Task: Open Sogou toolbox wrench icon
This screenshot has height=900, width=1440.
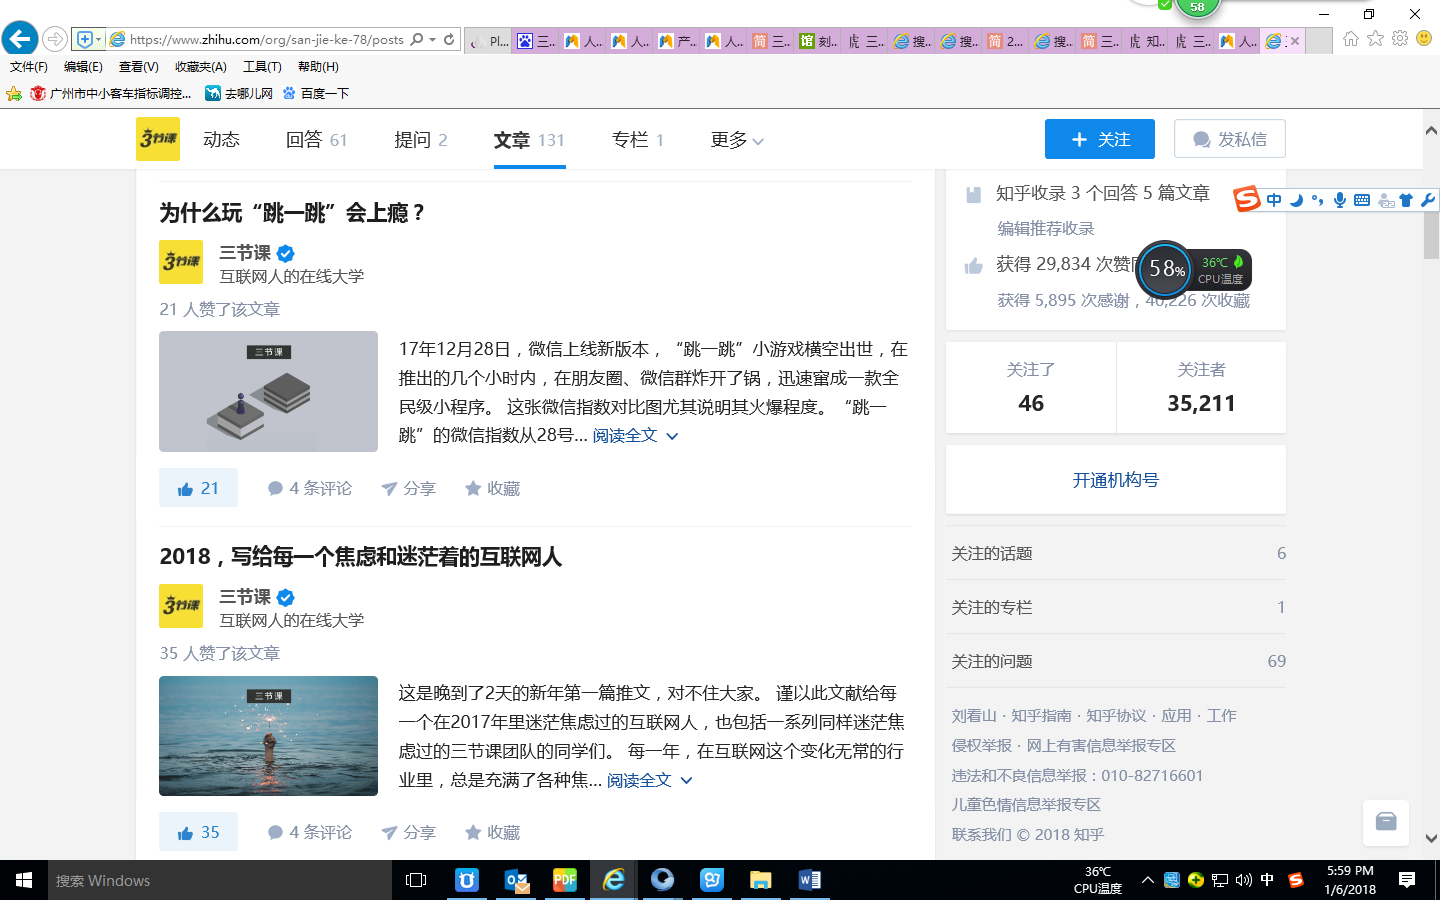Action: click(x=1427, y=200)
